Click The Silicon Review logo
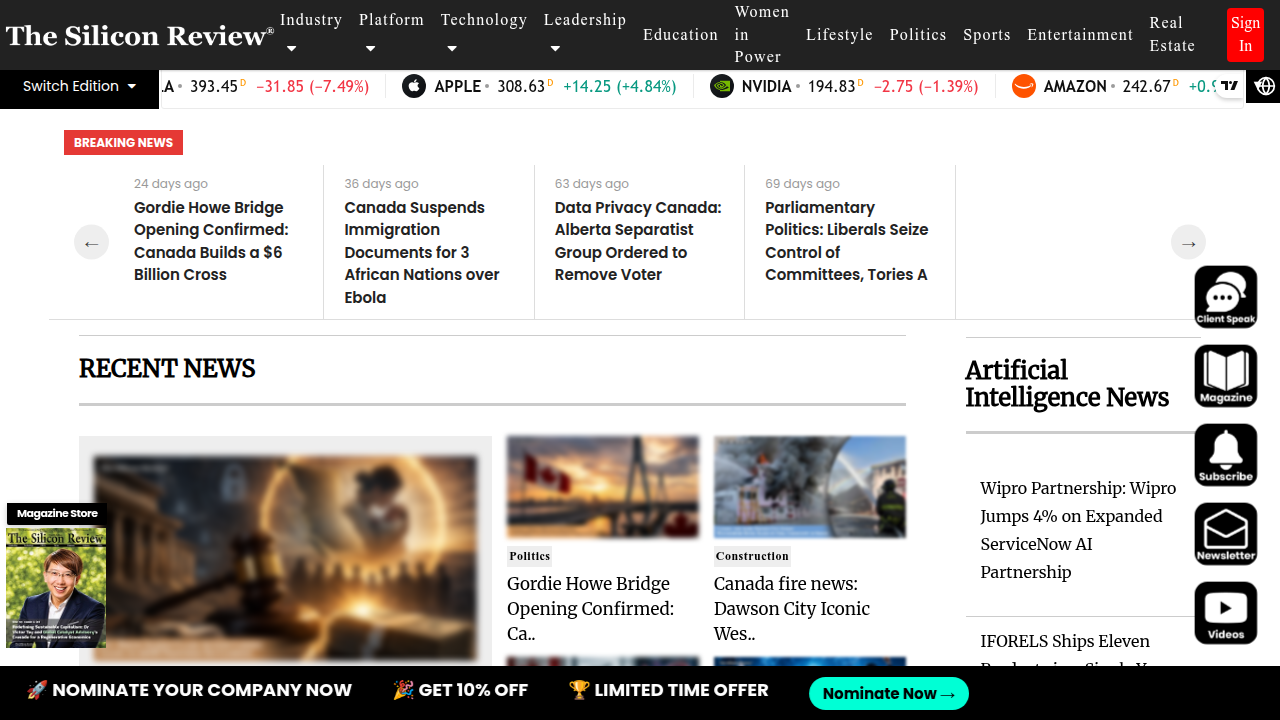Viewport: 1280px width, 720px height. pos(139,35)
